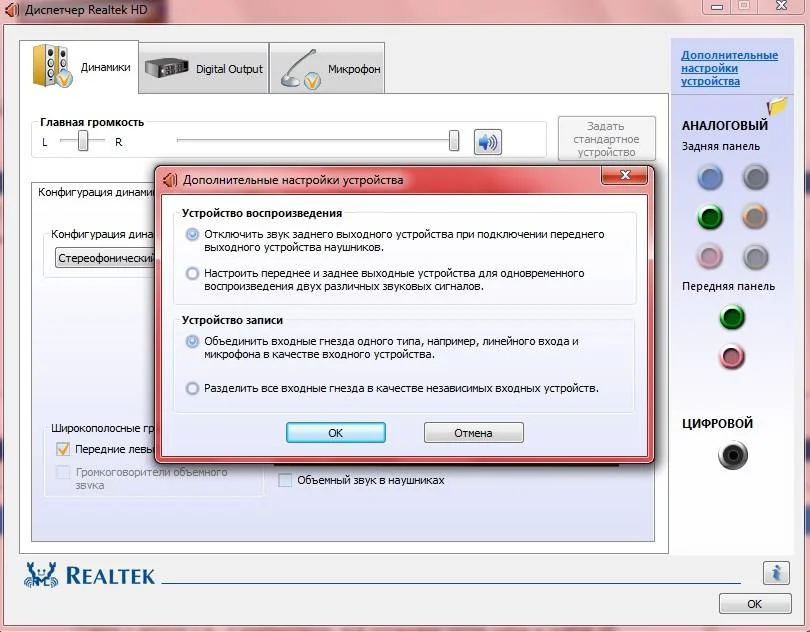This screenshot has width=810, height=632.
Task: Open Дополнительные настройки устройства link
Action: pos(729,68)
